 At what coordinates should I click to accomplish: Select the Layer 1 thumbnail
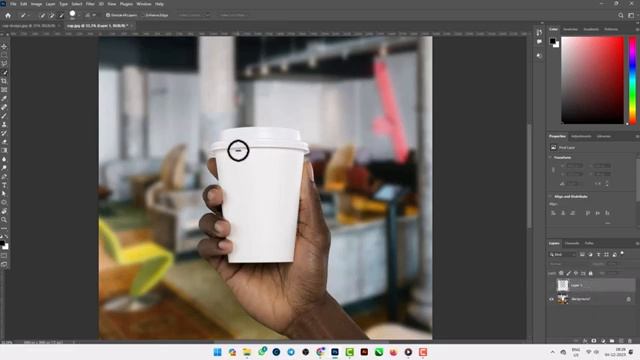[563, 285]
